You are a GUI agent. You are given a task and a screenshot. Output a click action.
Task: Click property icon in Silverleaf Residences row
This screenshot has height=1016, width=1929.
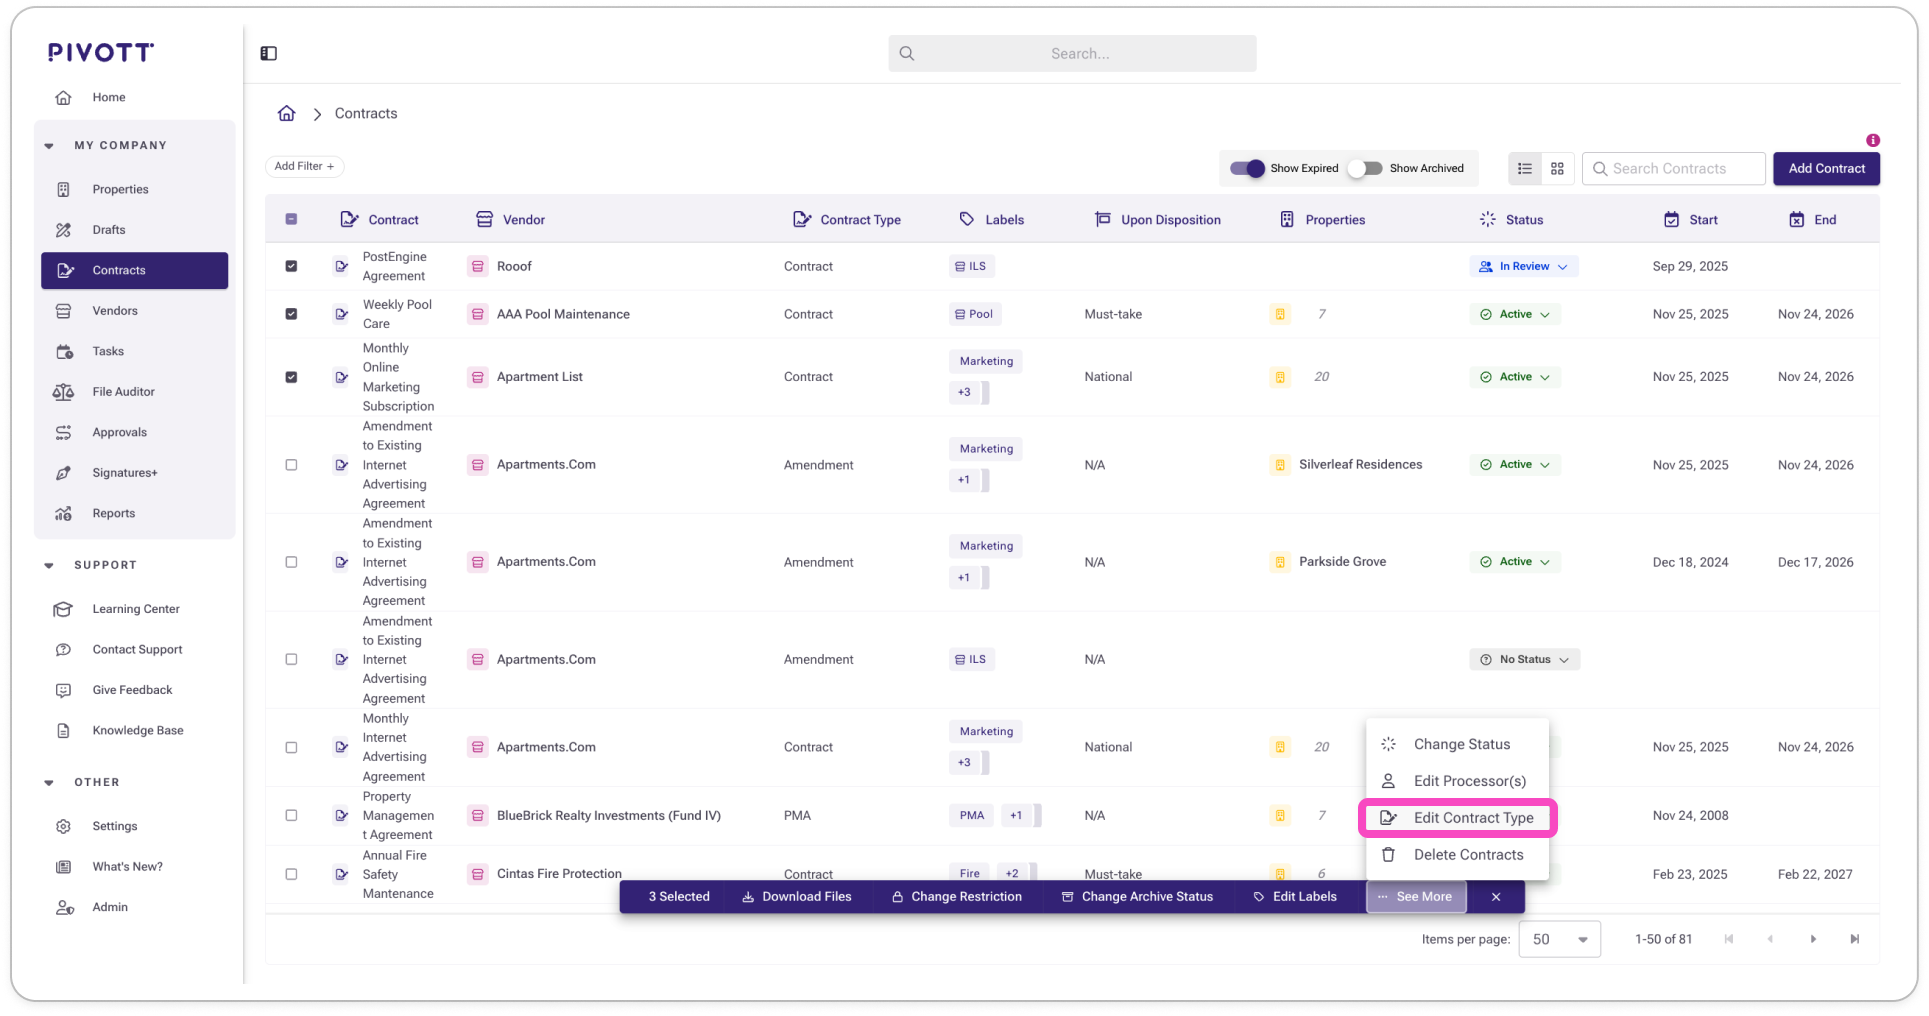click(1279, 465)
